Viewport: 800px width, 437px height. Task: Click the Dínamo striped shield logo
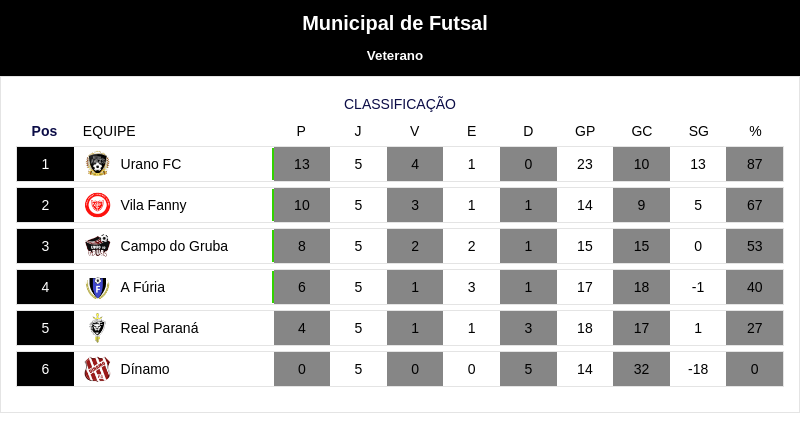click(x=97, y=369)
